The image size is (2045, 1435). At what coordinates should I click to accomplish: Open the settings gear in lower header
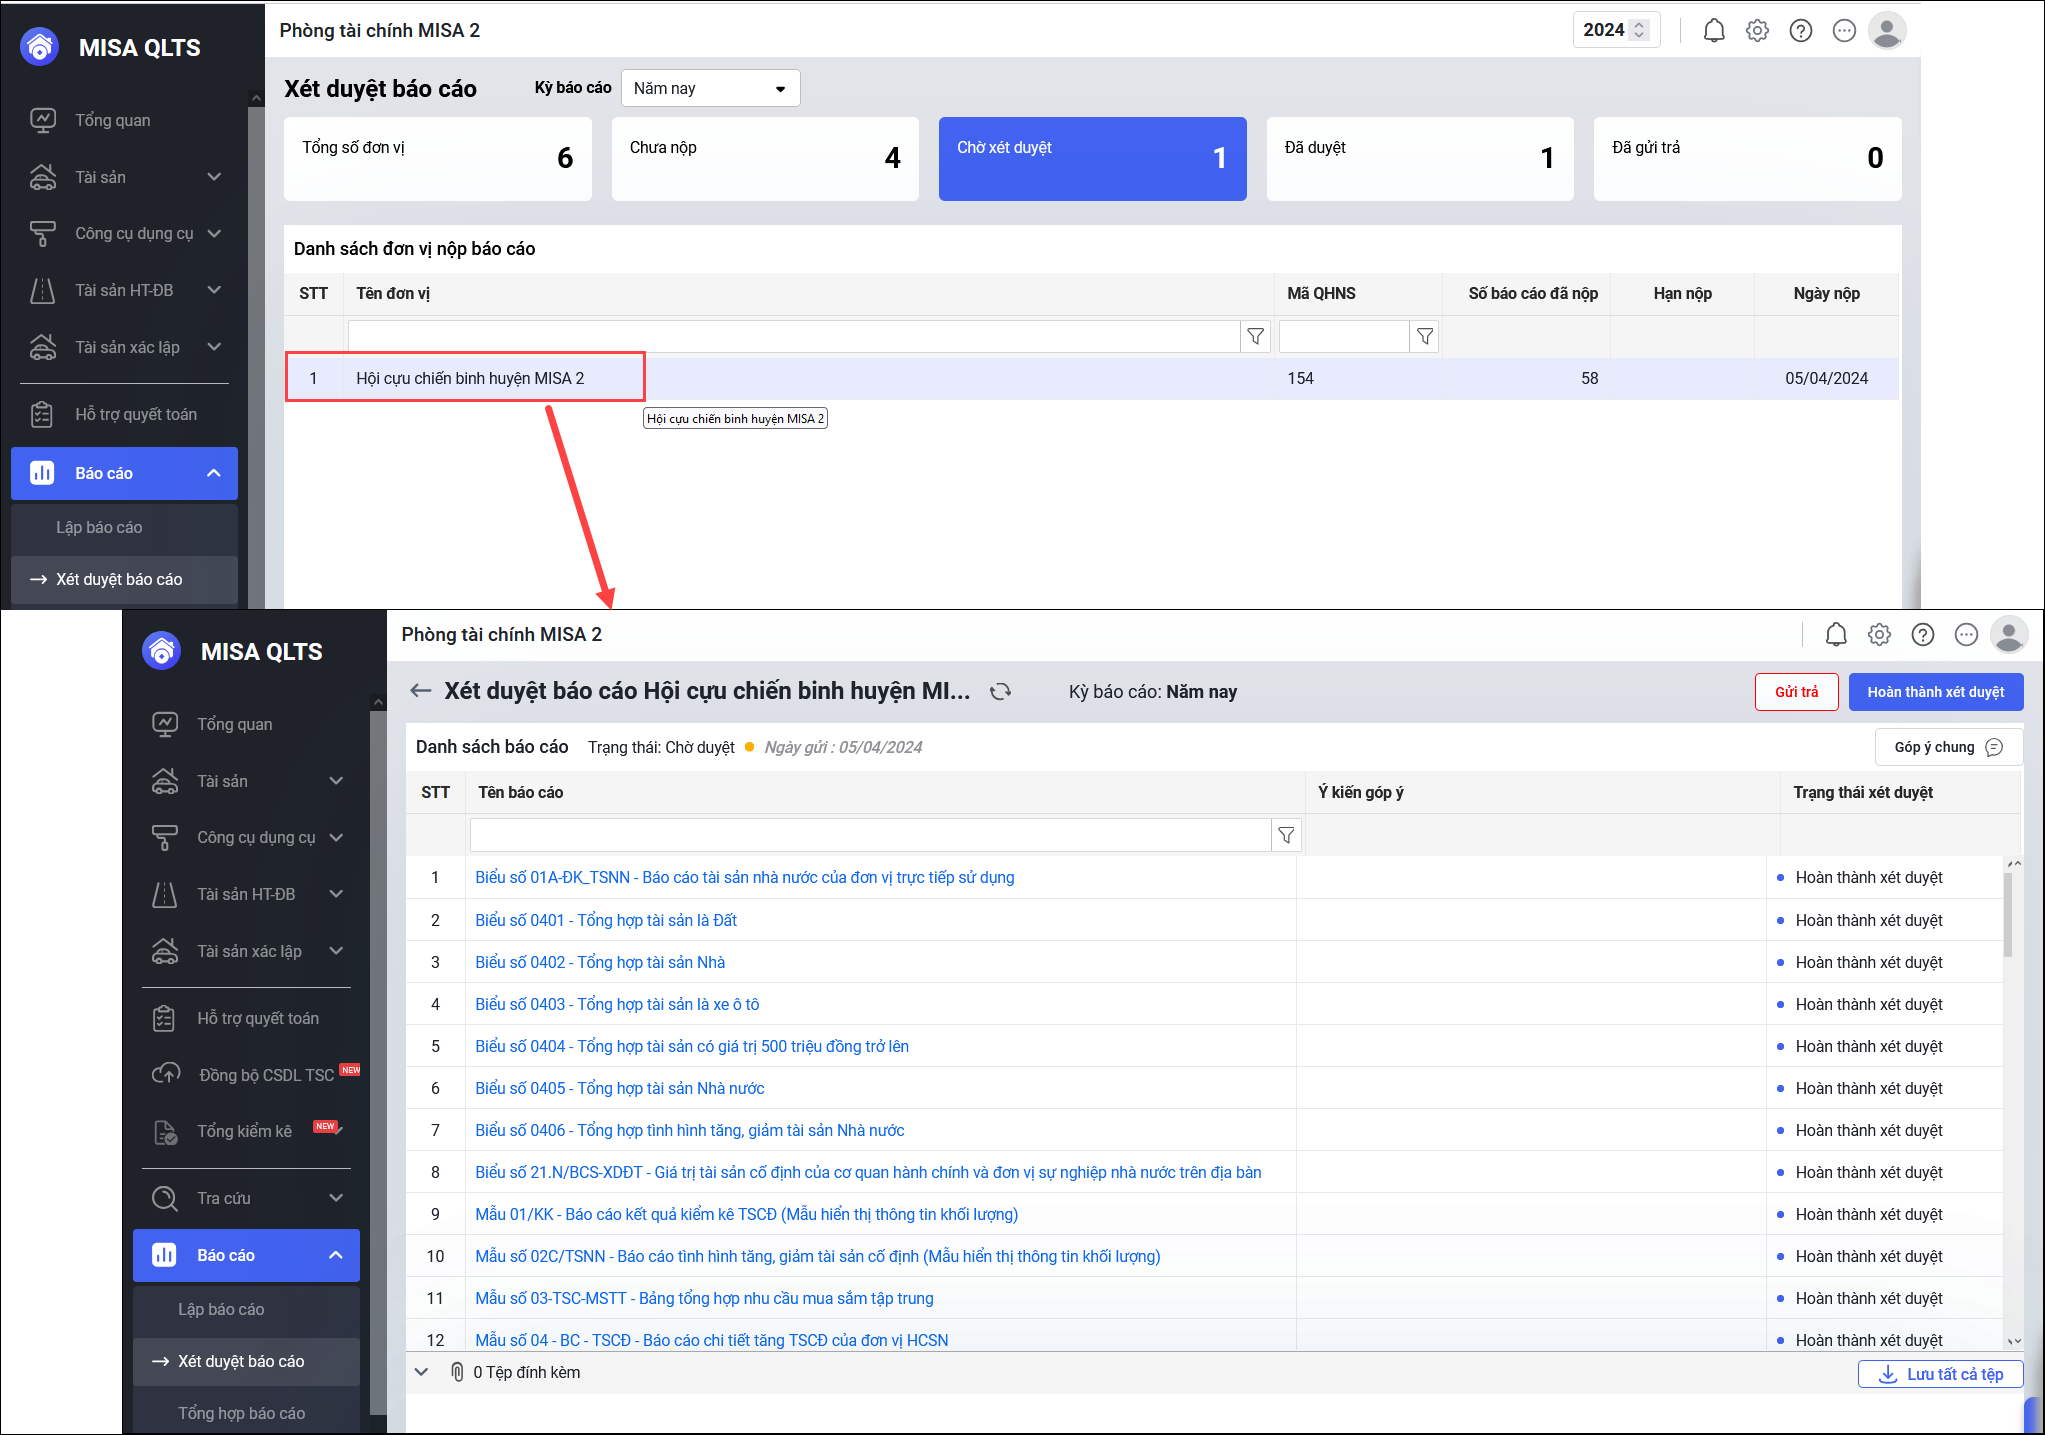(x=1879, y=635)
